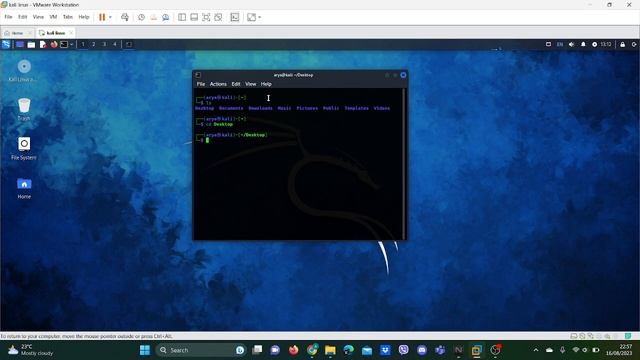Open the VMware Help menu

[x=84, y=17]
